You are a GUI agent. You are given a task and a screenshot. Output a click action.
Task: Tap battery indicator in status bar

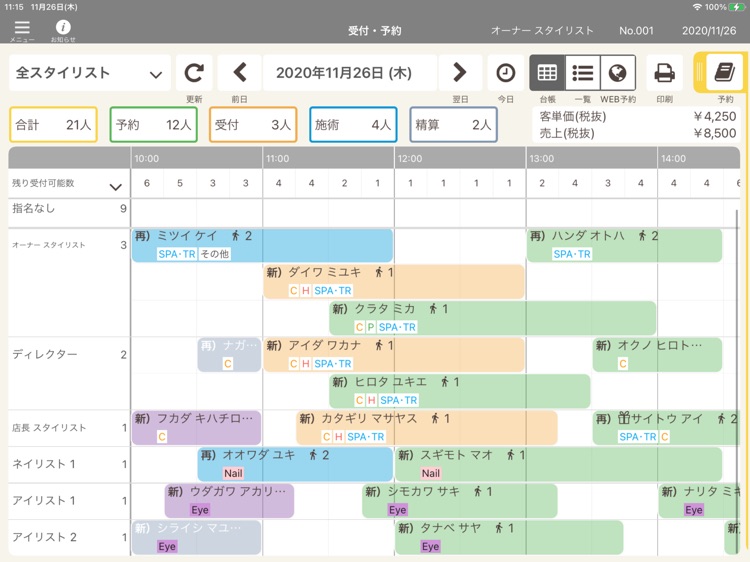tap(737, 7)
